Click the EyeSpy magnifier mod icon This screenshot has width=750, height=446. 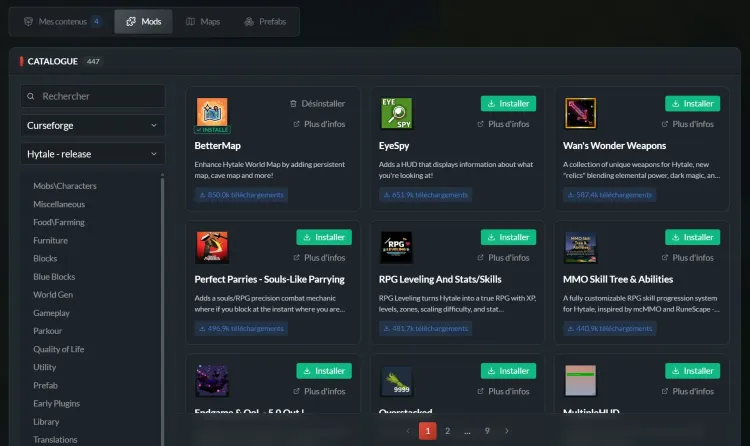[396, 113]
